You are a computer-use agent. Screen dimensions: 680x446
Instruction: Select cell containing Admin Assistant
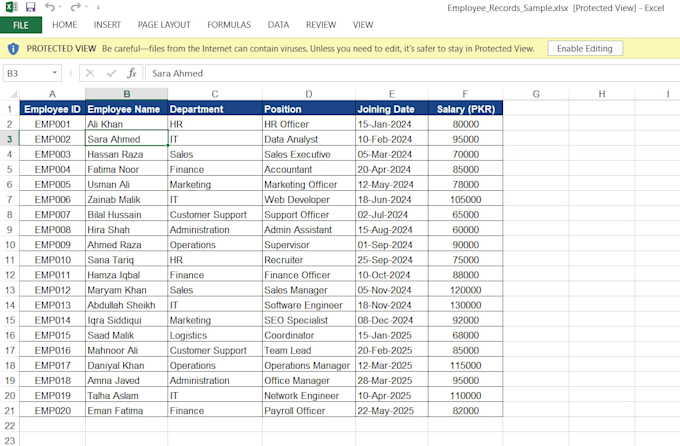[x=309, y=230]
